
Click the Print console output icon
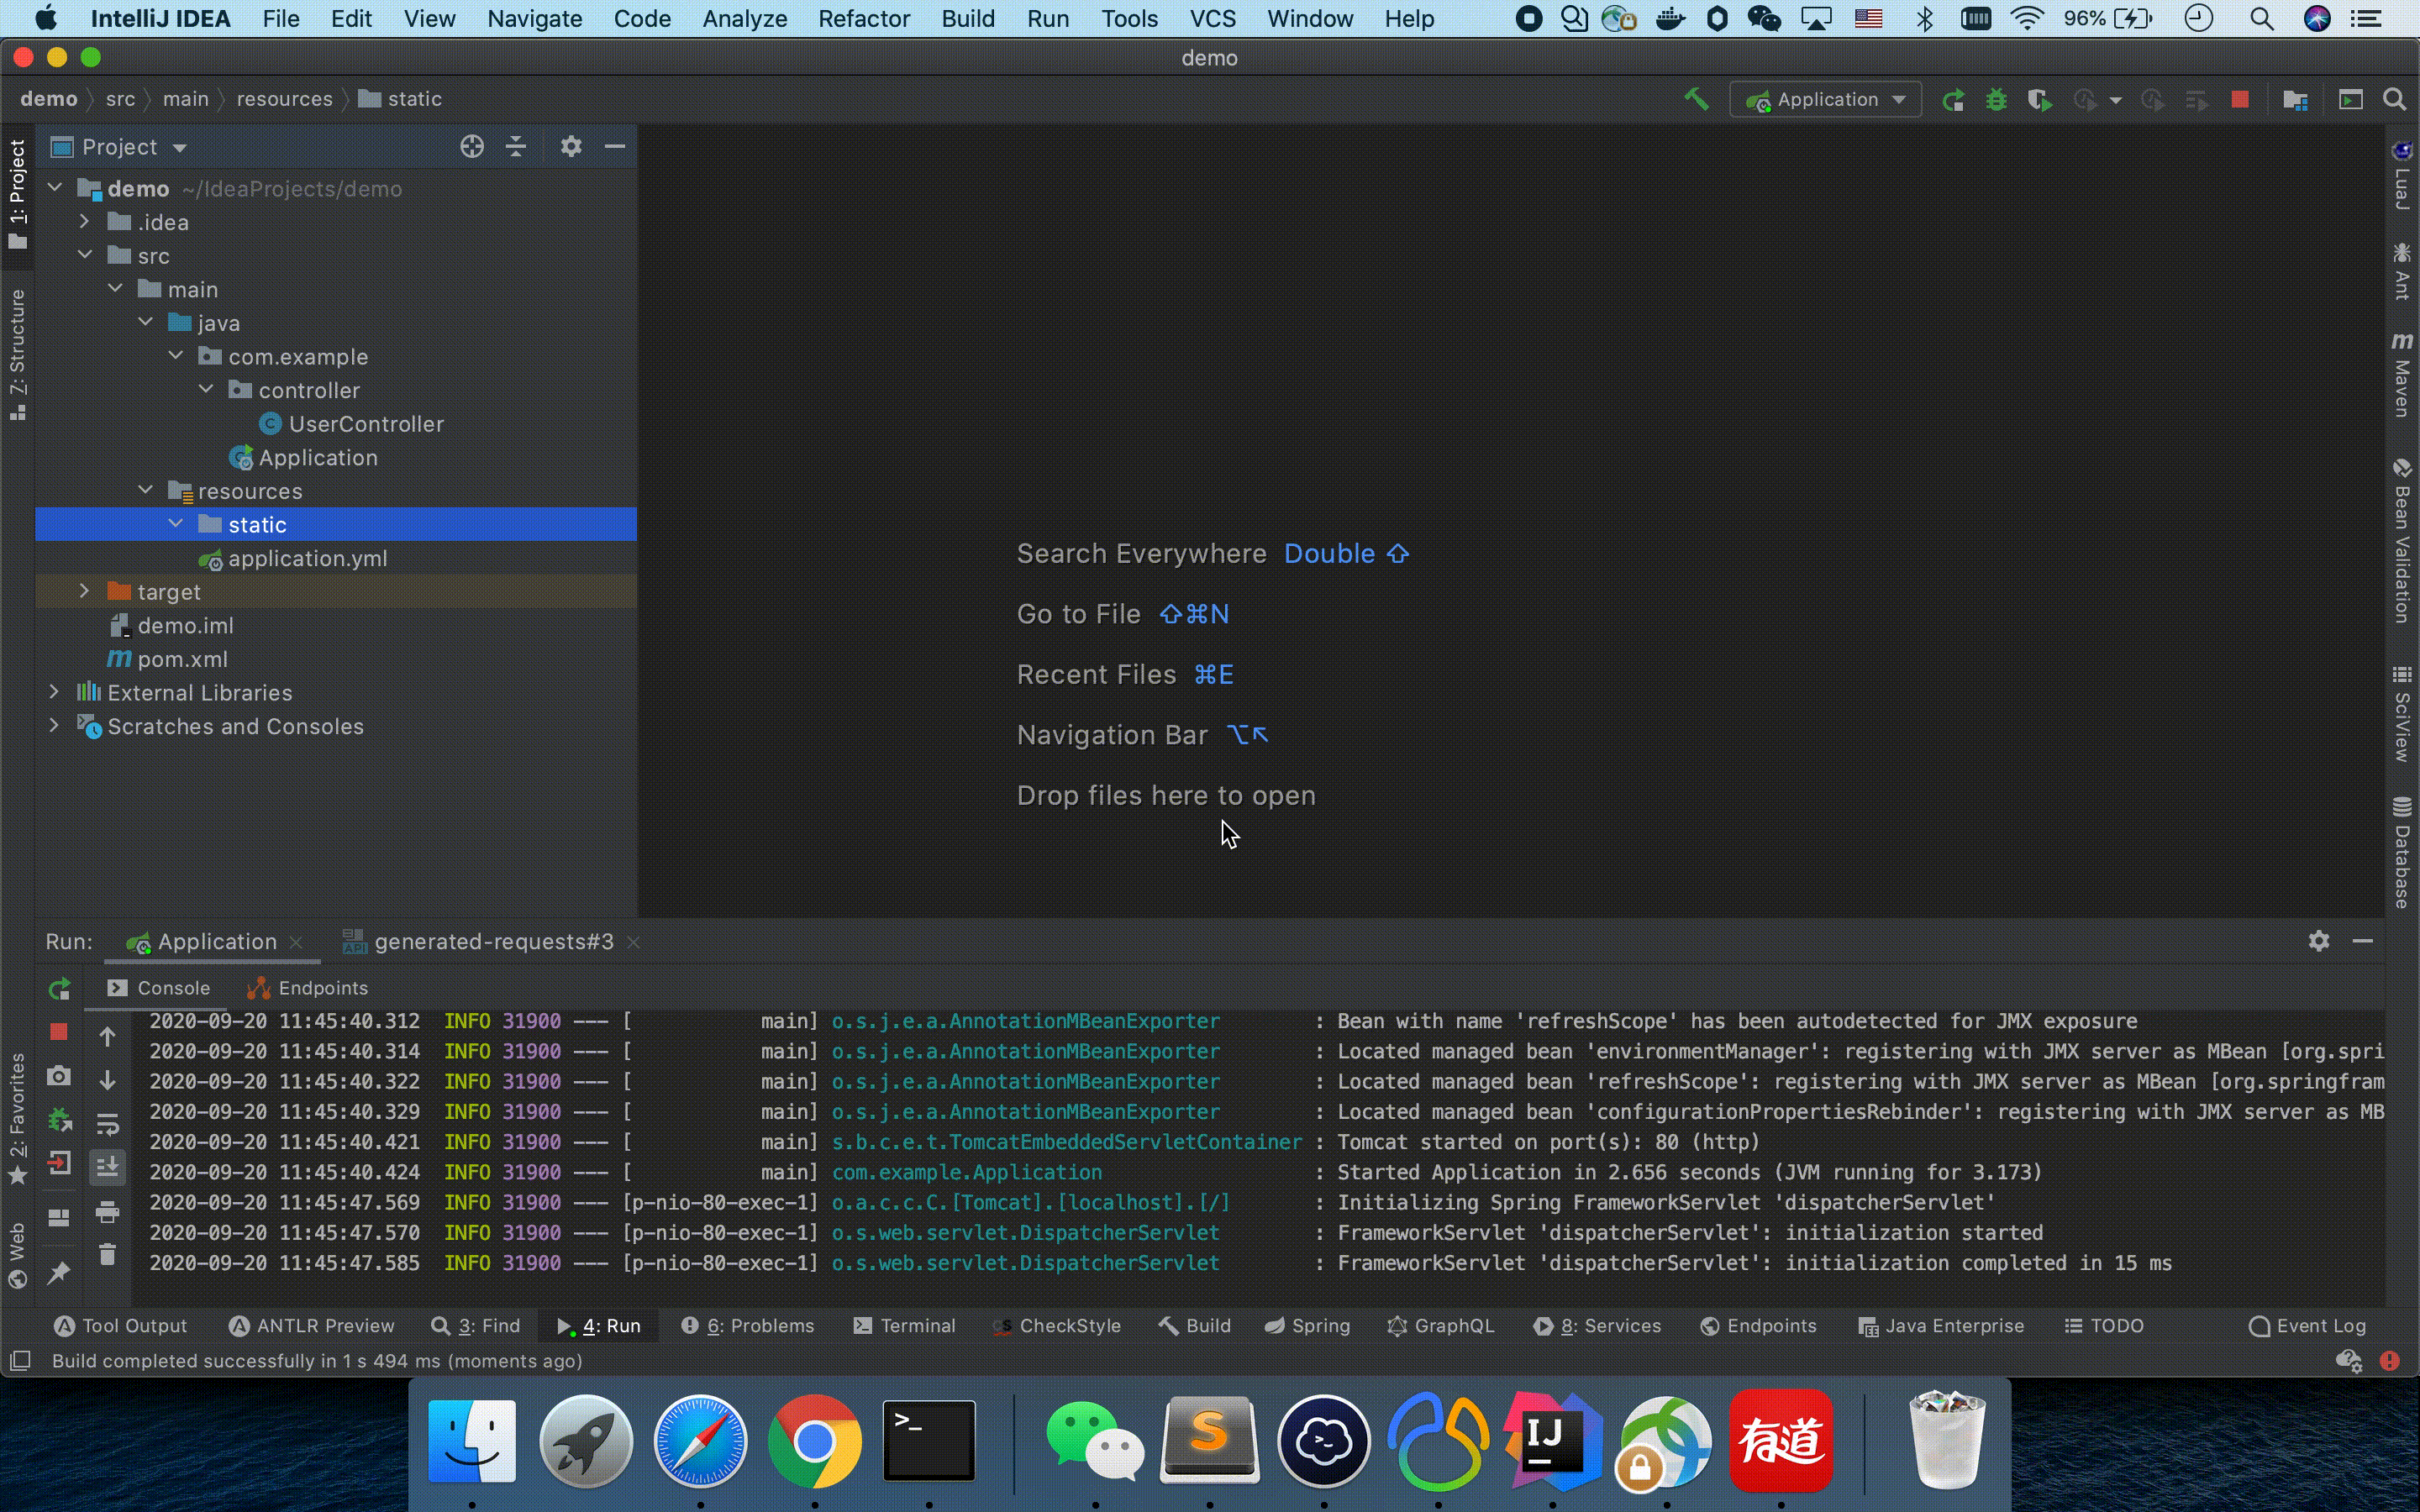pos(108,1212)
